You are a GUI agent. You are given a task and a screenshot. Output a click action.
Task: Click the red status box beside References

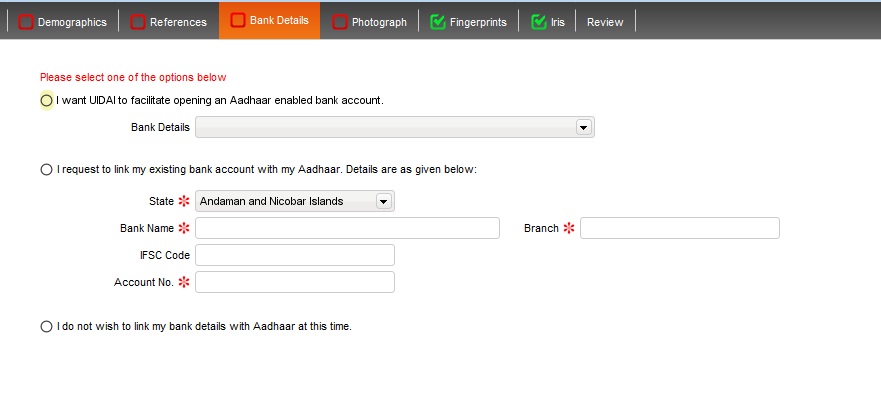click(138, 22)
